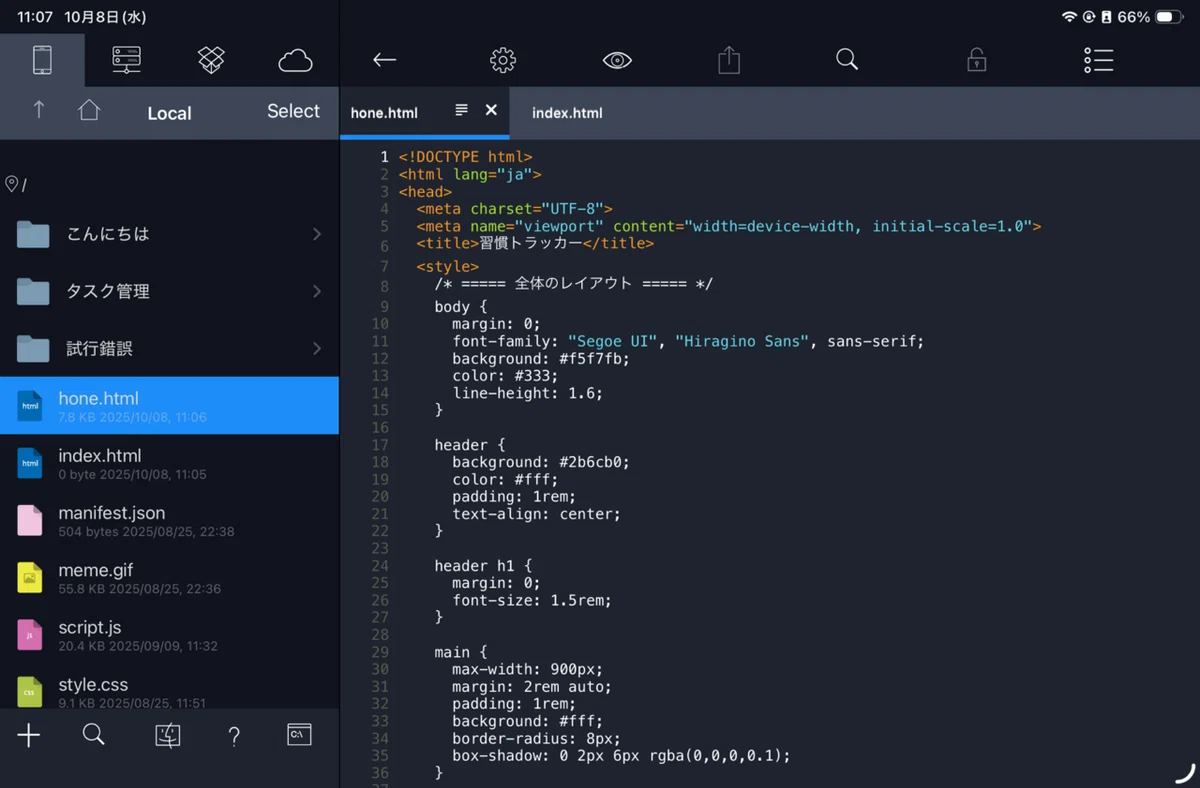The height and width of the screenshot is (788, 1200).
Task: Go to the home folder icon
Action: click(x=89, y=110)
